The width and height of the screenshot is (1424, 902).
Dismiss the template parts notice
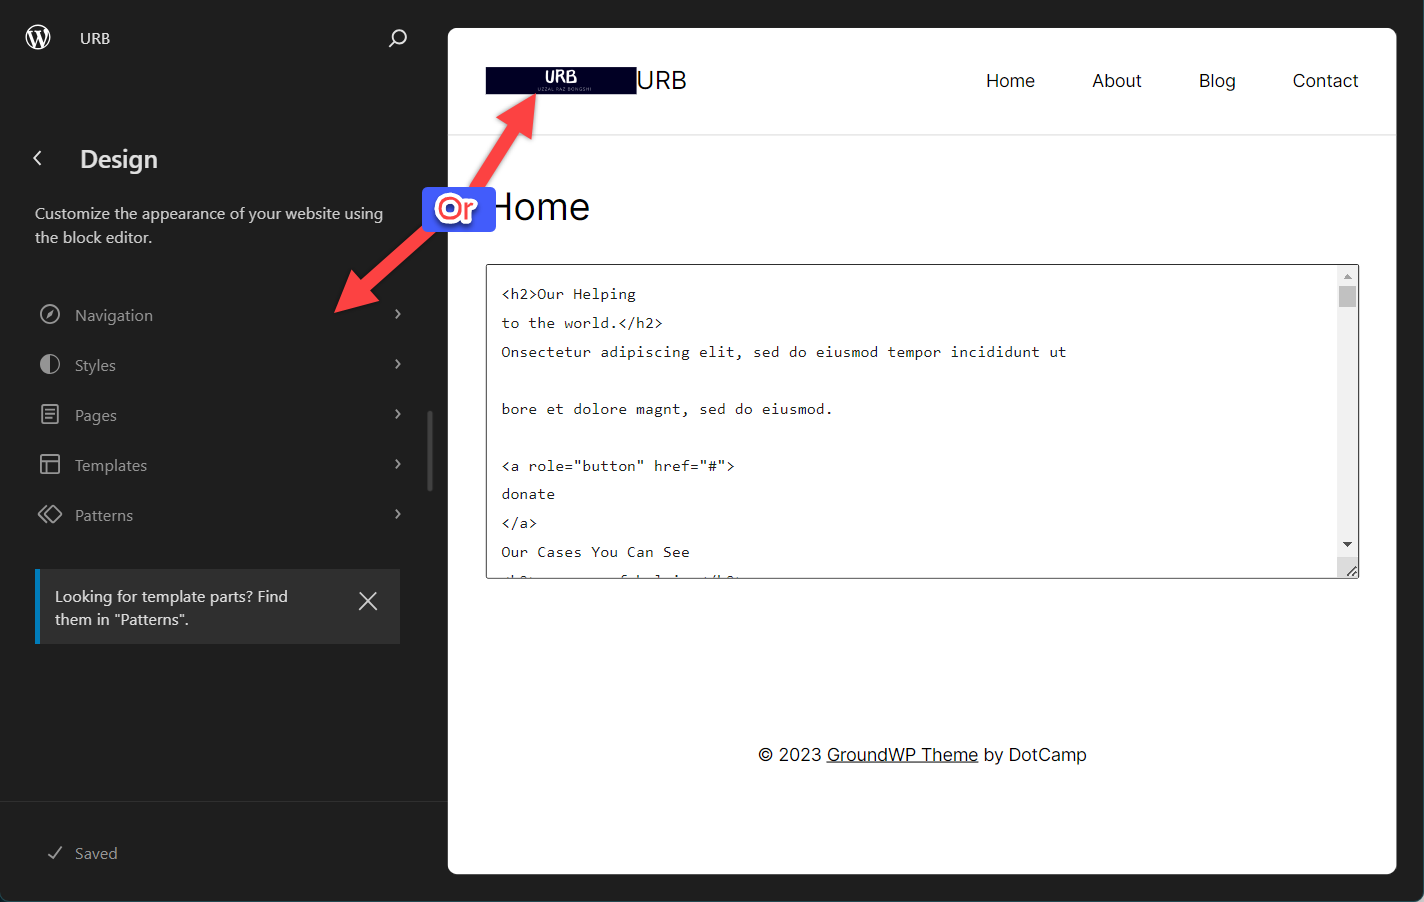pyautogui.click(x=368, y=601)
